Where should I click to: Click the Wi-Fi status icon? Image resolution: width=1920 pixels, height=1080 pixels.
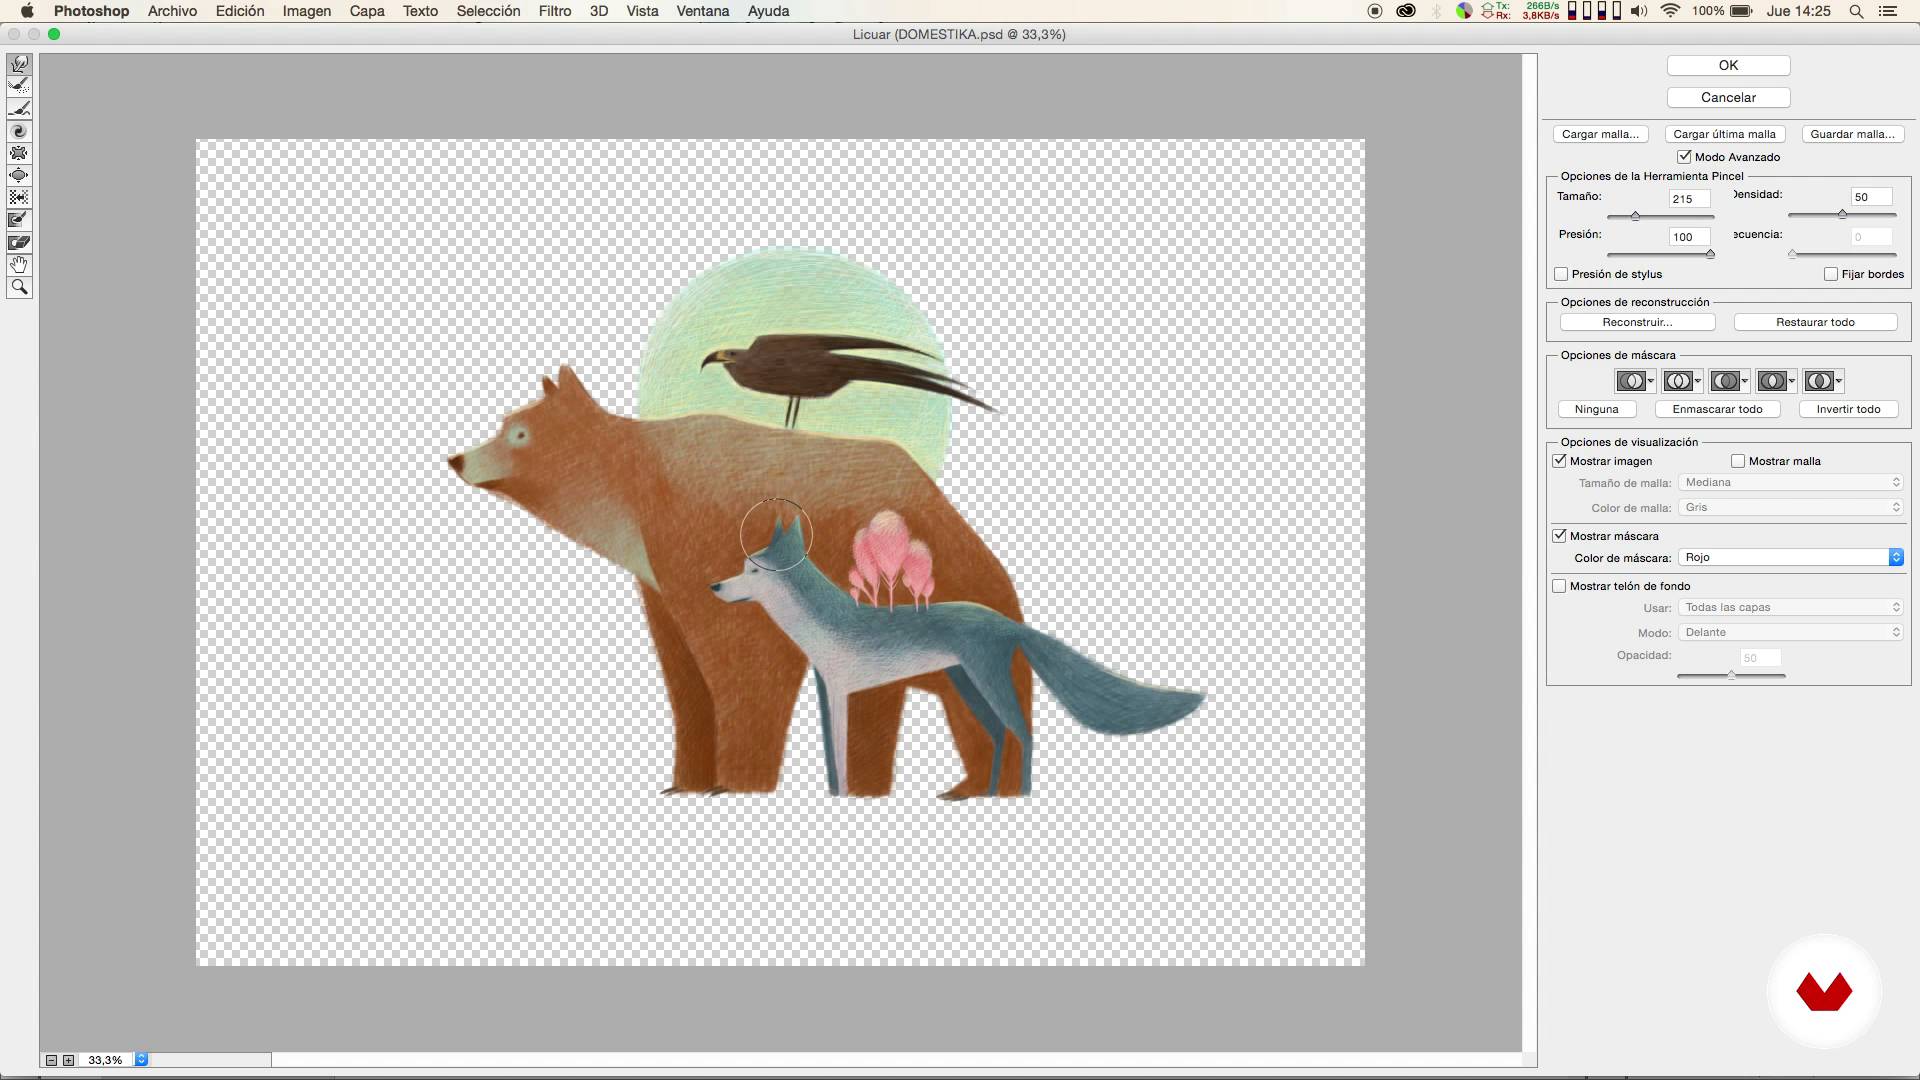1670,11
